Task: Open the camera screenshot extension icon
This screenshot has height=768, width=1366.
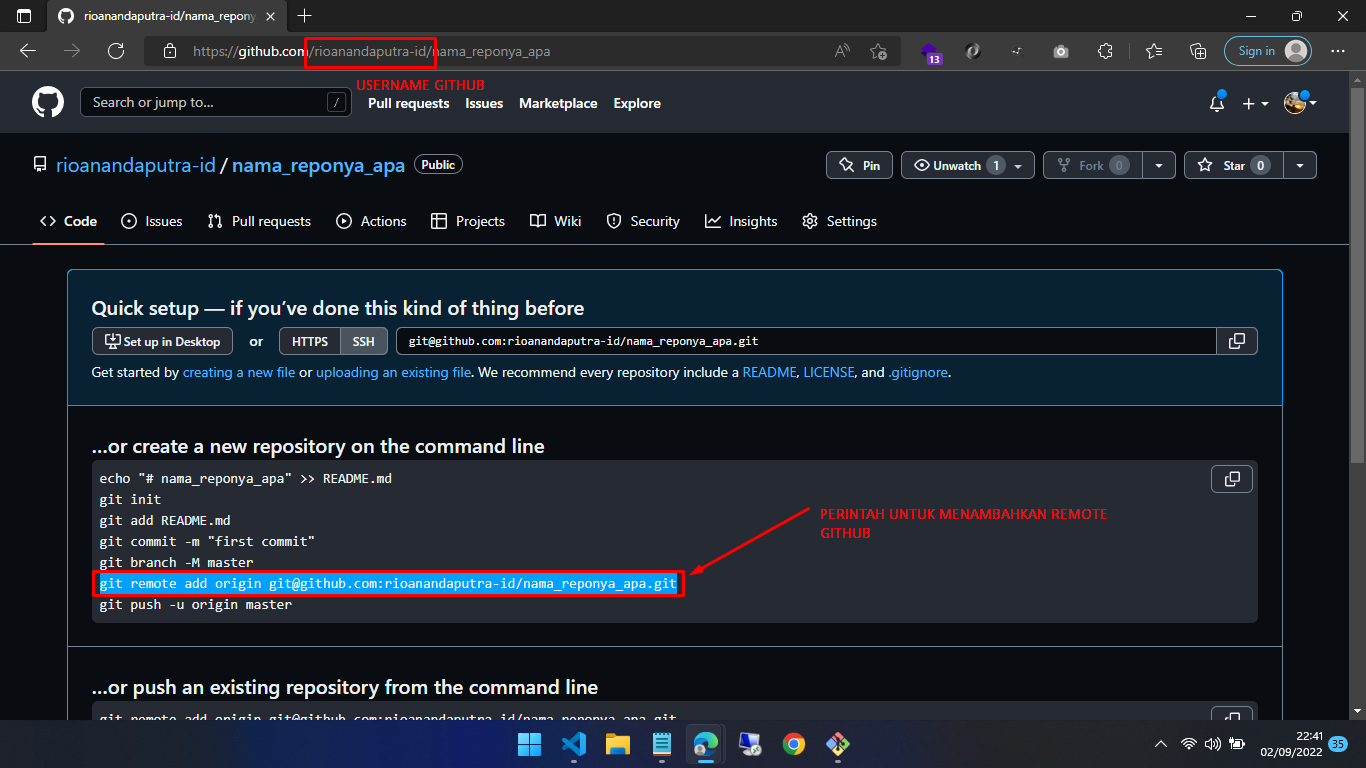Action: (1061, 51)
